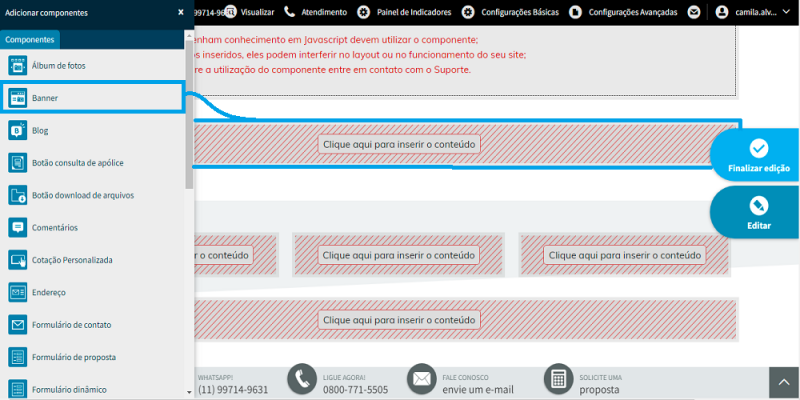Open Painel de Indicadores menu

[414, 12]
